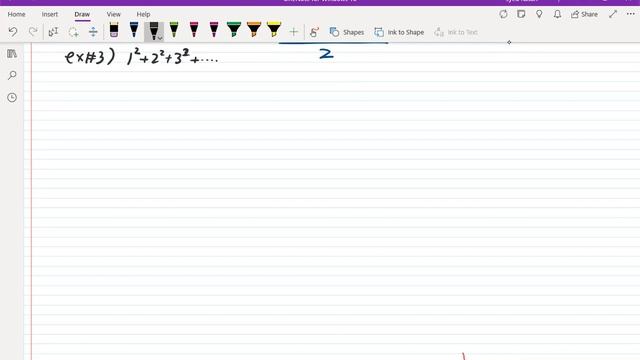
Task: Pick the olive green pen
Action: [174, 30]
